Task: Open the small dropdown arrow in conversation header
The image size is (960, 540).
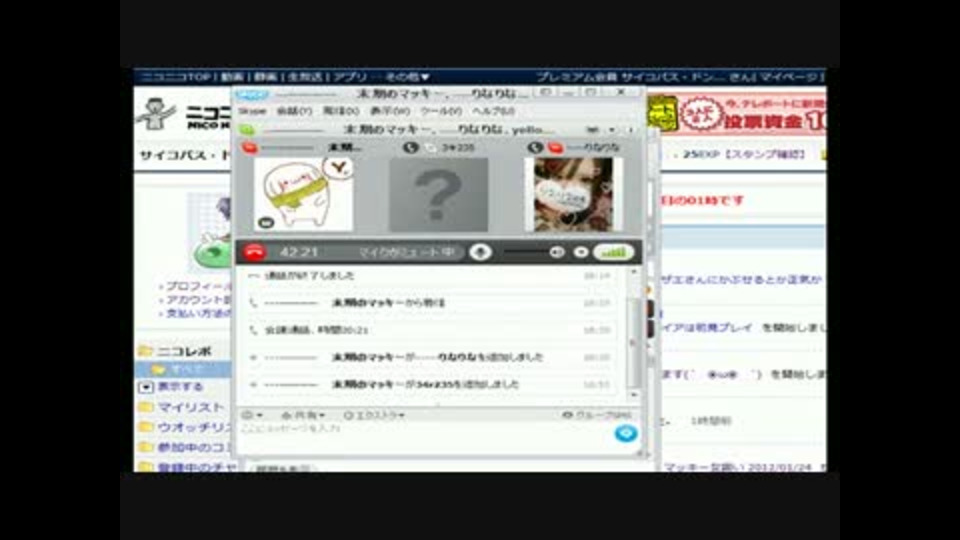Action: (611, 130)
